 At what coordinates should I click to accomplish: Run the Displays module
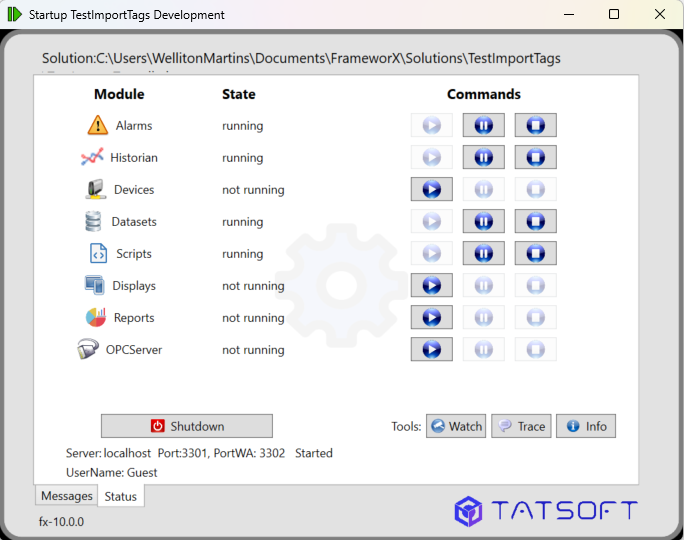pyautogui.click(x=431, y=285)
